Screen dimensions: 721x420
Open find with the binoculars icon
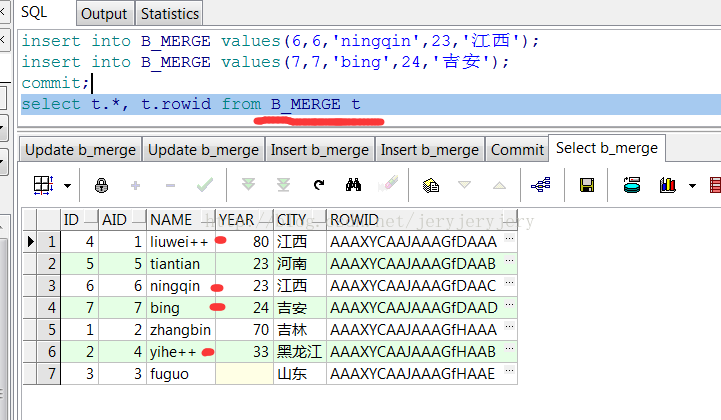[353, 185]
